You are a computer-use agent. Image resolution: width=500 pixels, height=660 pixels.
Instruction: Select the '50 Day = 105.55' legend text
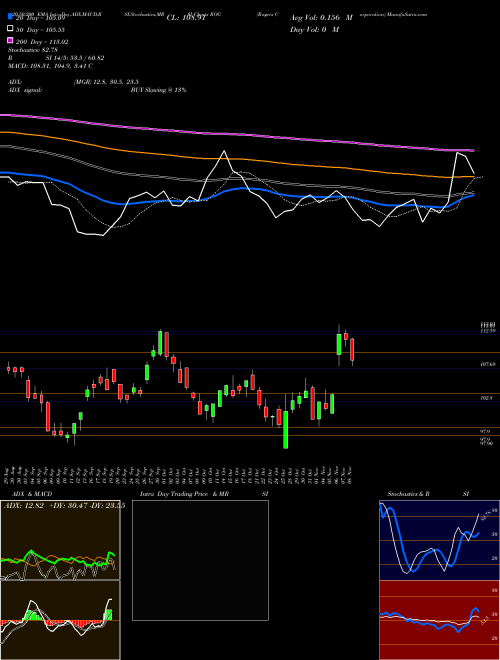tap(42, 29)
